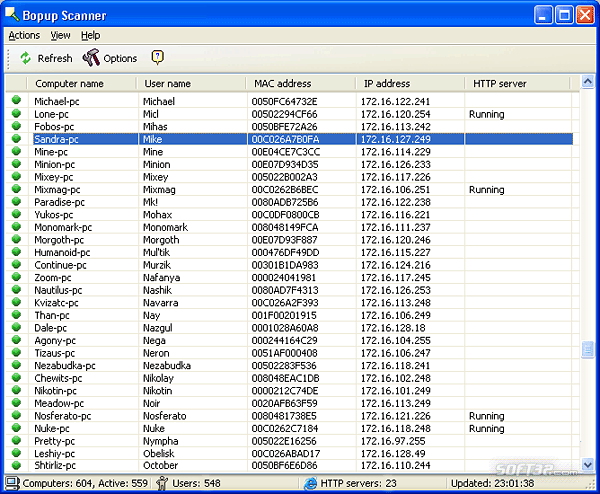Viewport: 600px width, 494px height.
Task: Click green status dot for Mixey-pc
Action: [x=16, y=176]
